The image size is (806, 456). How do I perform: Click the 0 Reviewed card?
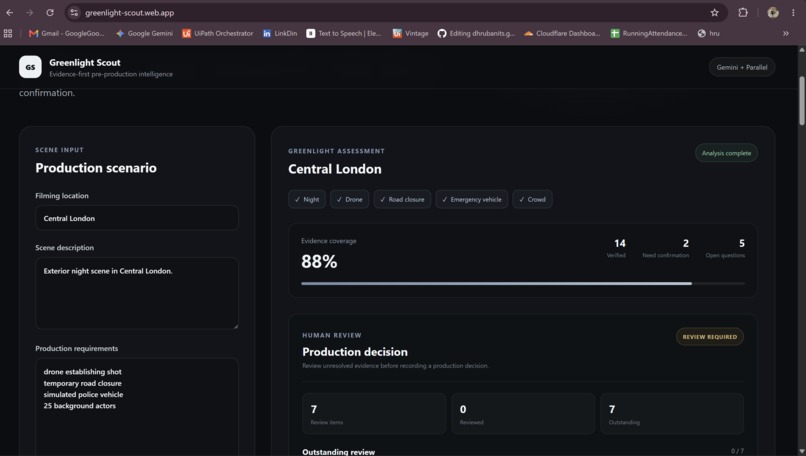pyautogui.click(x=523, y=414)
